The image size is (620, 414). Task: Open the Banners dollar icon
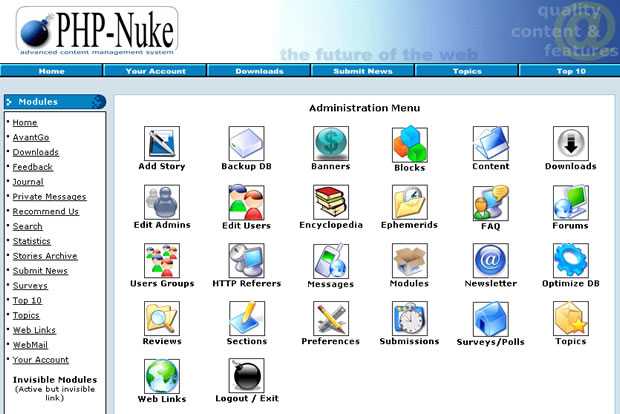pos(331,143)
